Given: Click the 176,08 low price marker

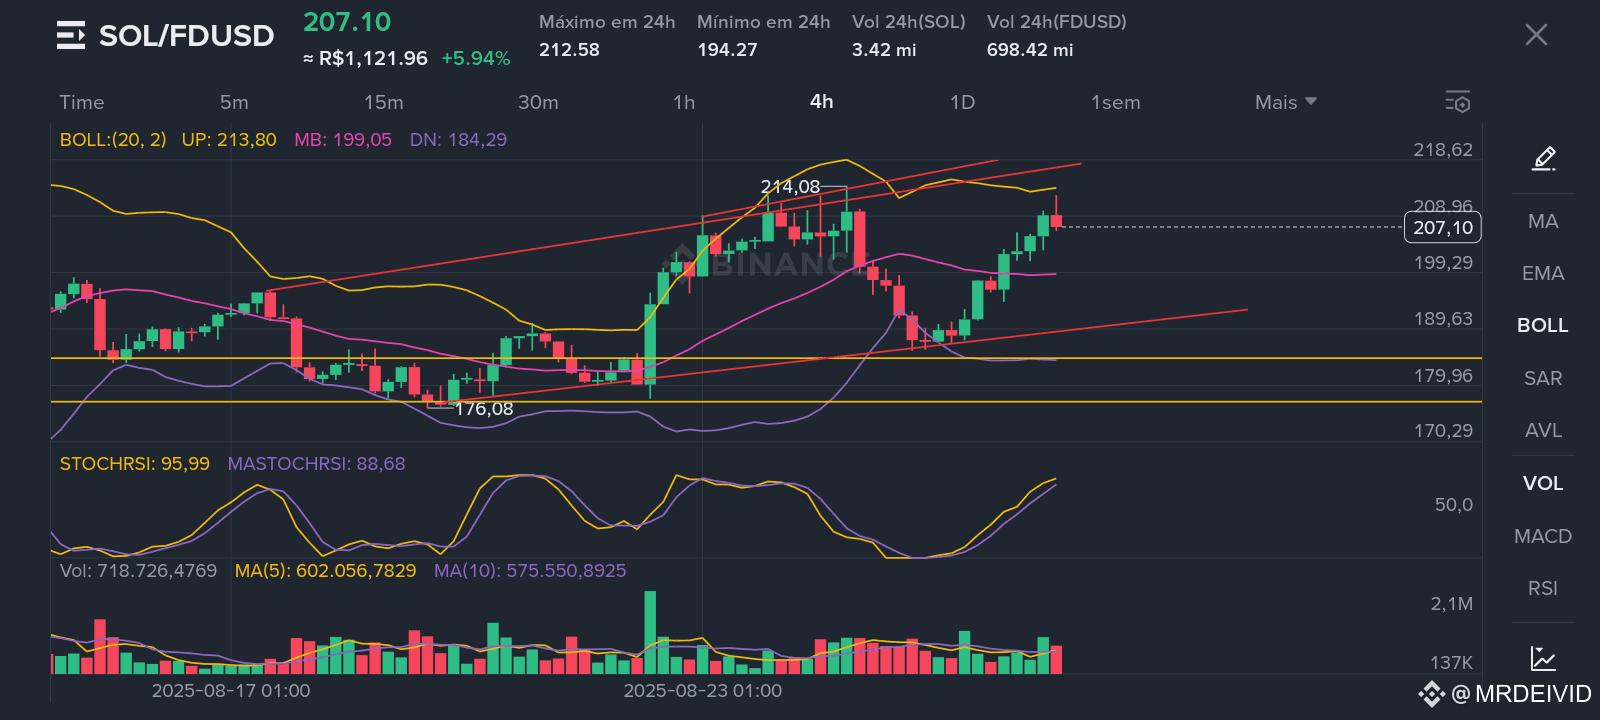Looking at the screenshot, I should (484, 409).
